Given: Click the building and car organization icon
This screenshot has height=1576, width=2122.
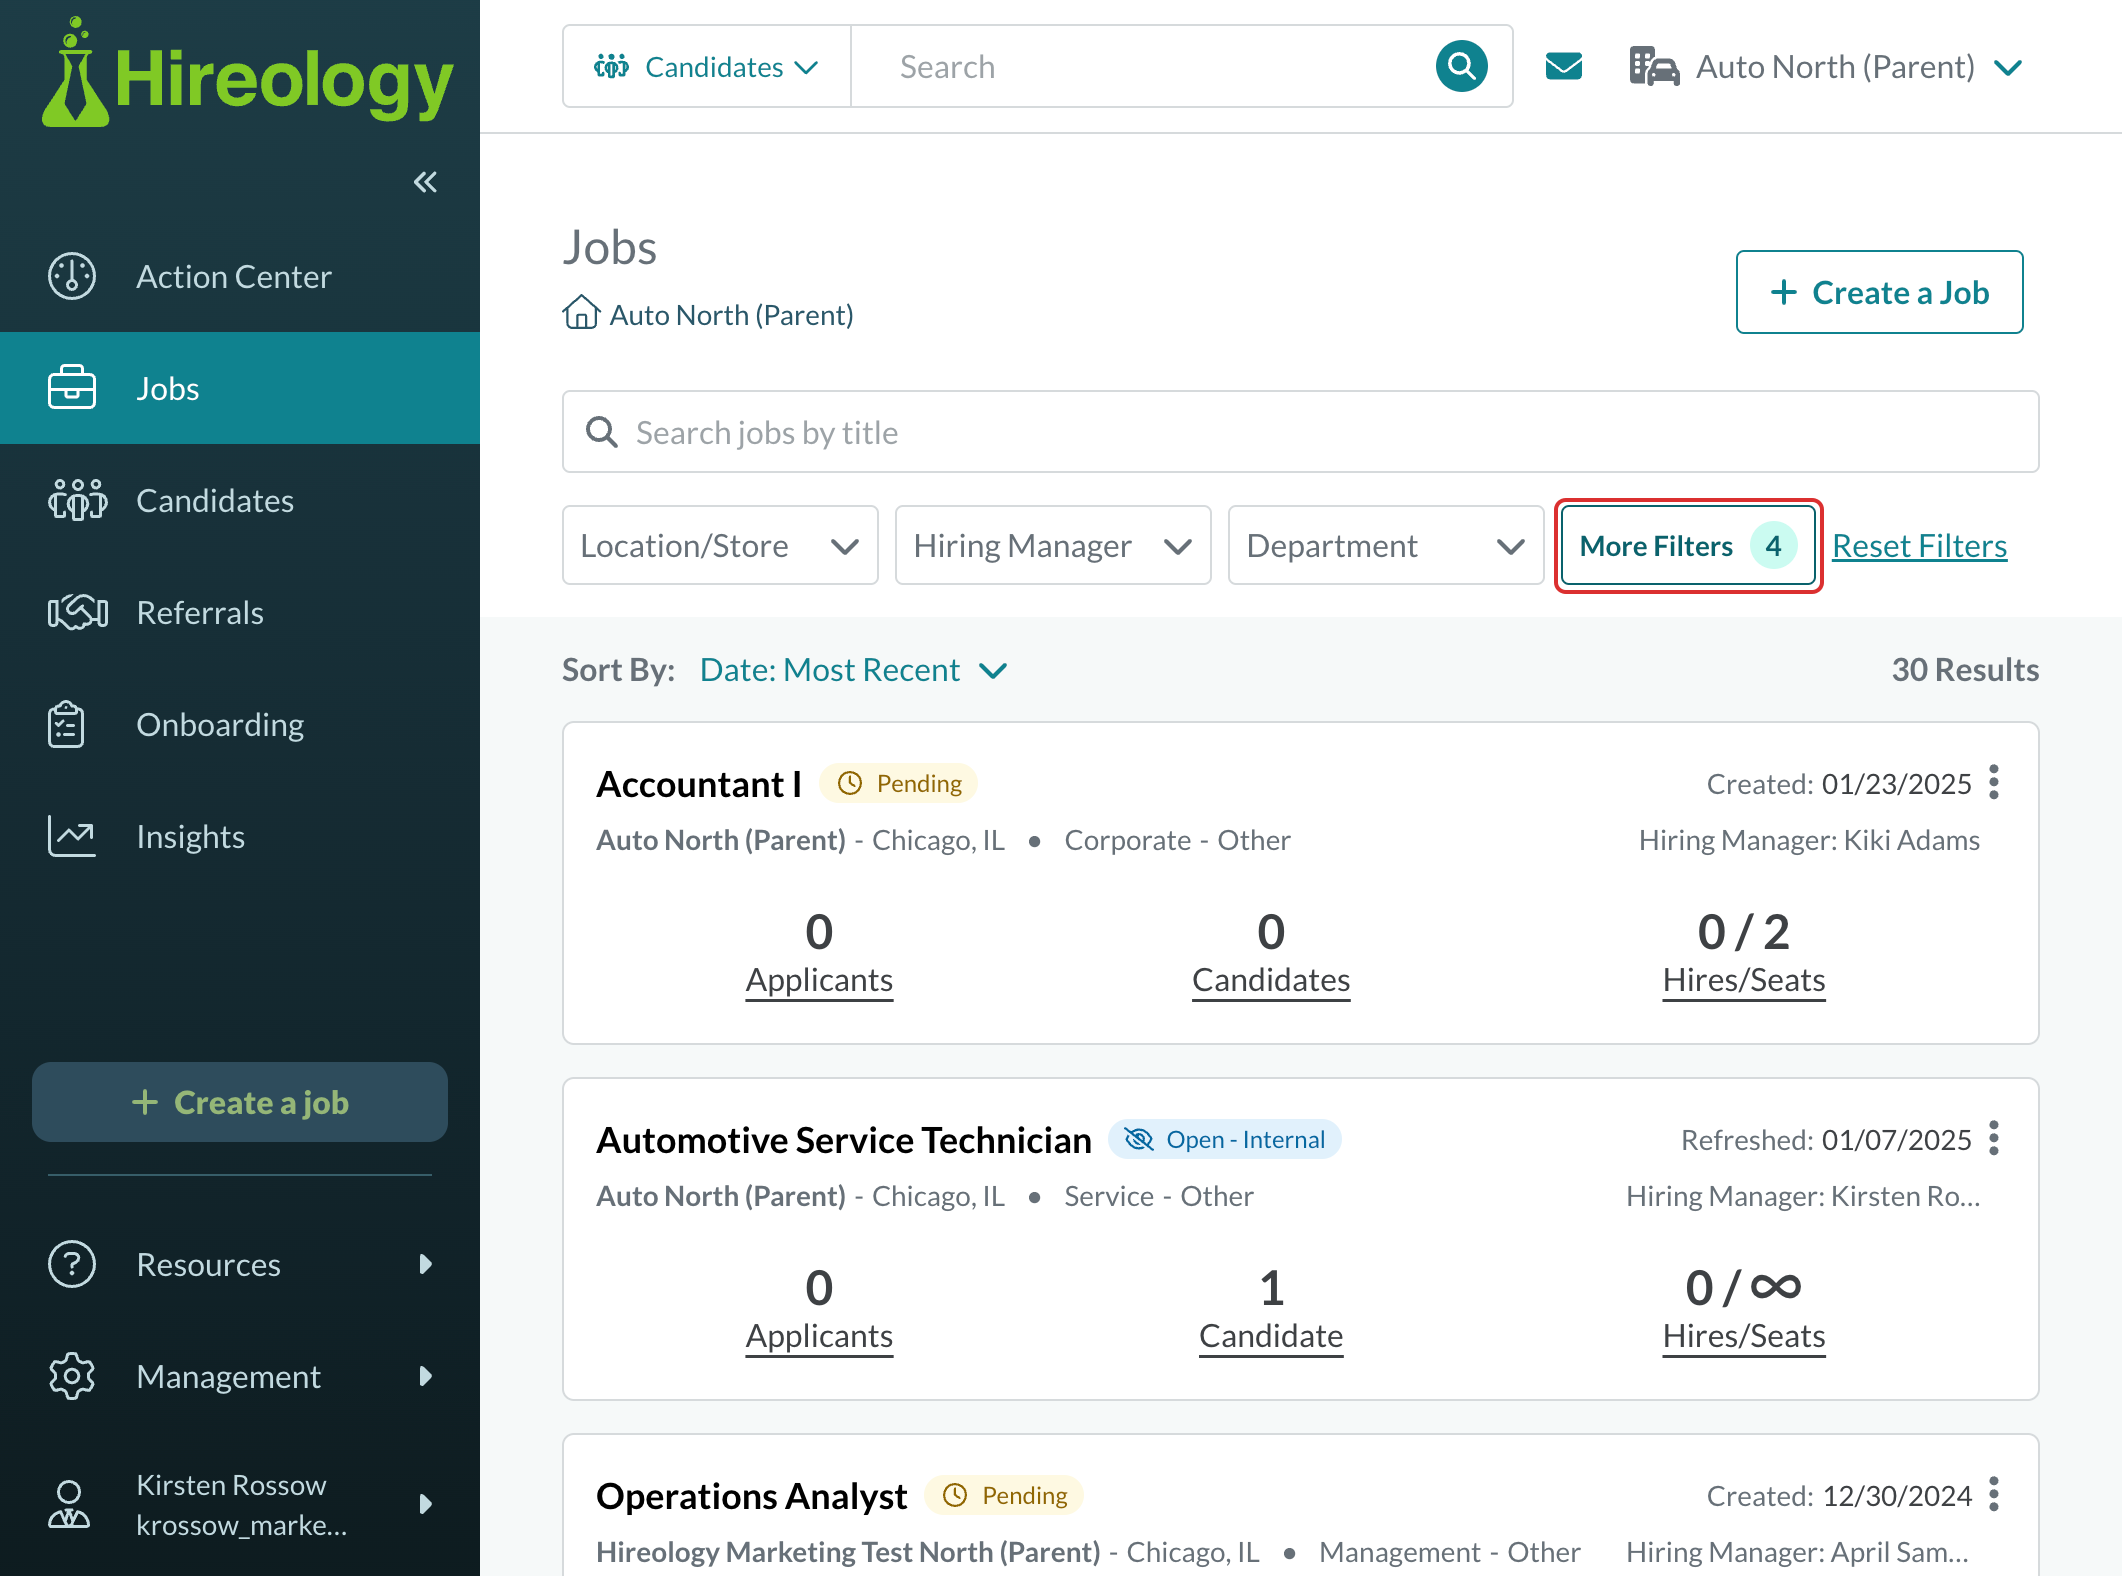Looking at the screenshot, I should click(x=1655, y=67).
